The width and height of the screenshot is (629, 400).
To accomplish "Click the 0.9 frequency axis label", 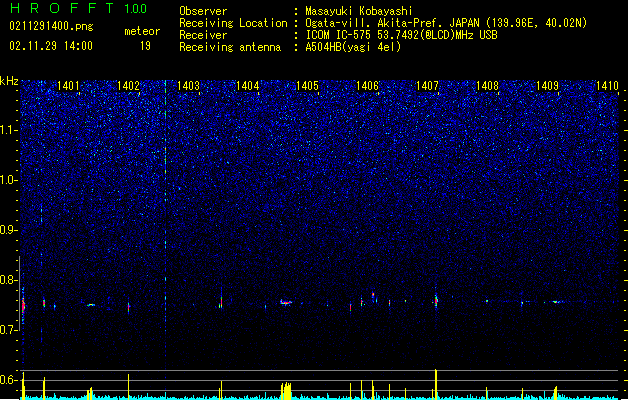I will (x=8, y=230).
